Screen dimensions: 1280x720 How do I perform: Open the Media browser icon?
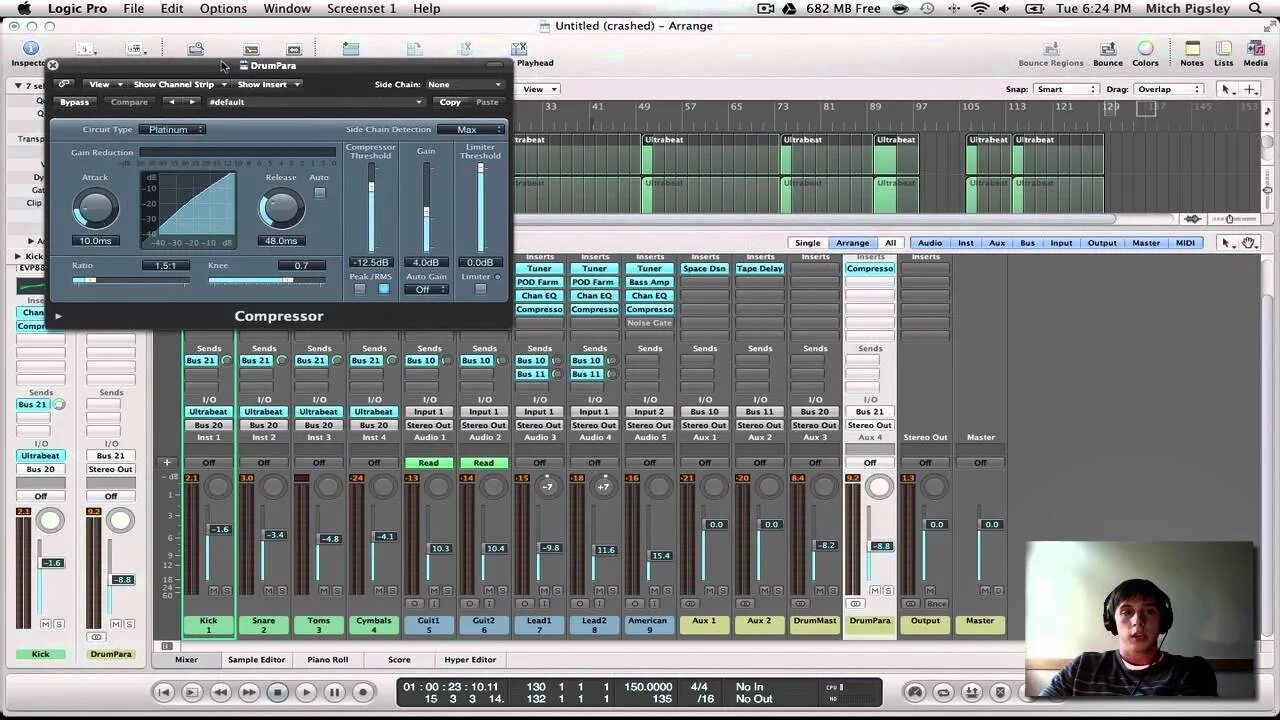[x=1256, y=49]
